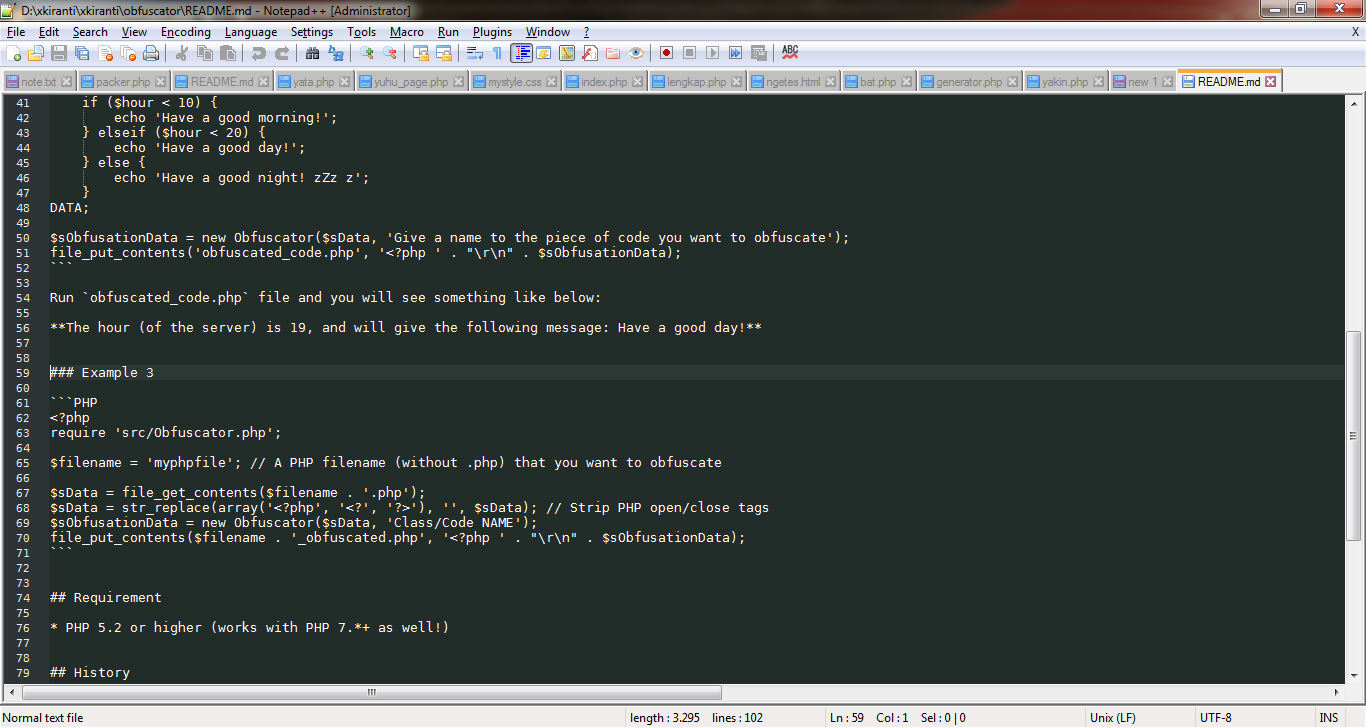Switch to the mystyle.css tab
1366x728 pixels.
click(x=514, y=82)
